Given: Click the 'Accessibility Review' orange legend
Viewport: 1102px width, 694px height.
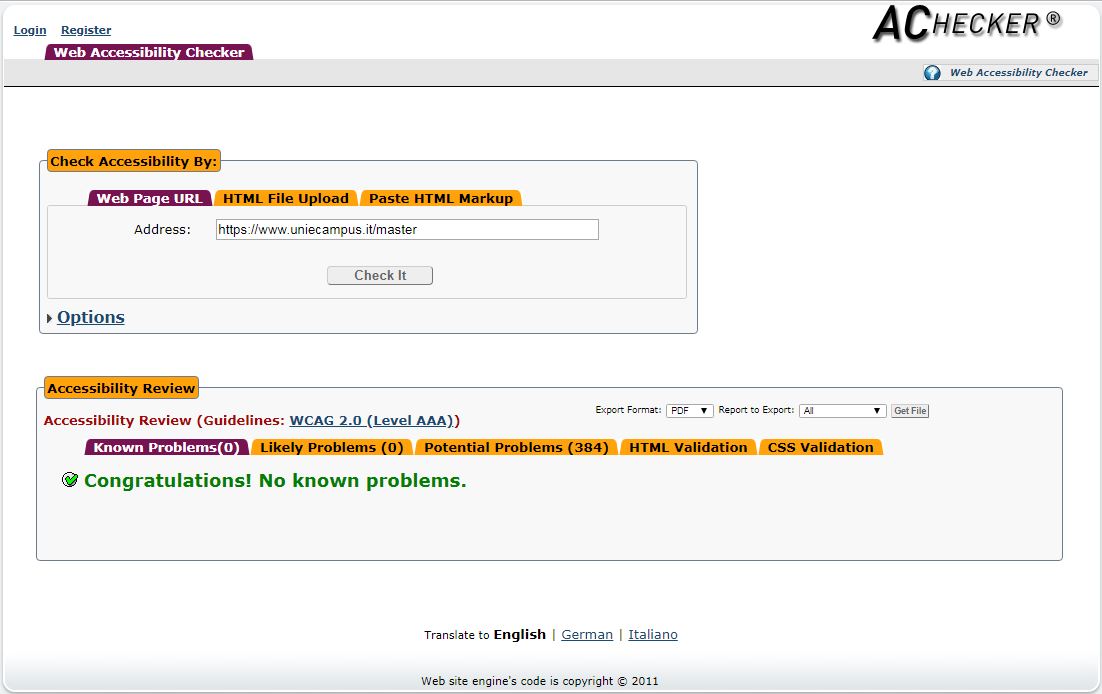Looking at the screenshot, I should point(121,388).
